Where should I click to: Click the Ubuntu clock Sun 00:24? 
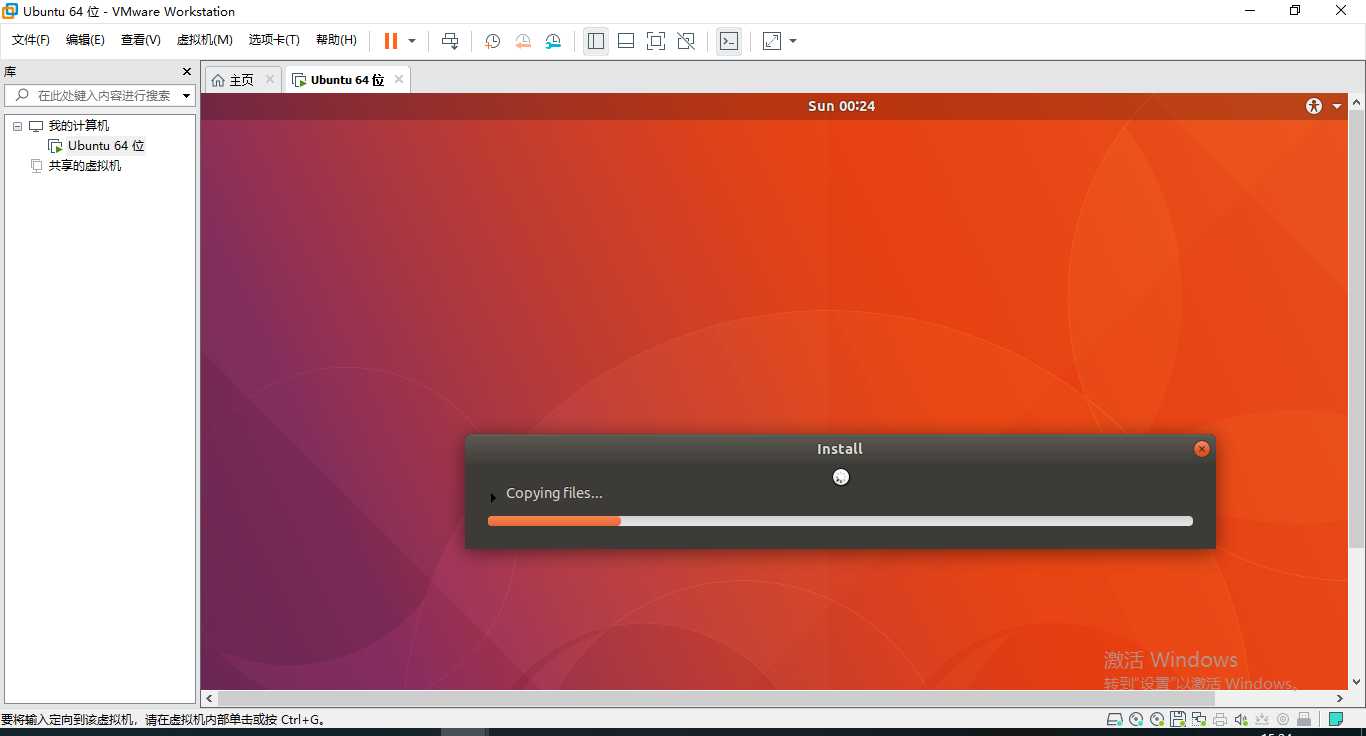pos(841,106)
